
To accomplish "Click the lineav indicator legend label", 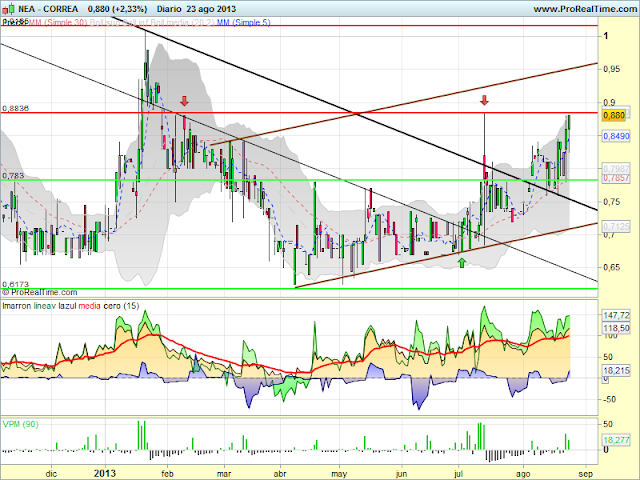I will tap(45, 306).
